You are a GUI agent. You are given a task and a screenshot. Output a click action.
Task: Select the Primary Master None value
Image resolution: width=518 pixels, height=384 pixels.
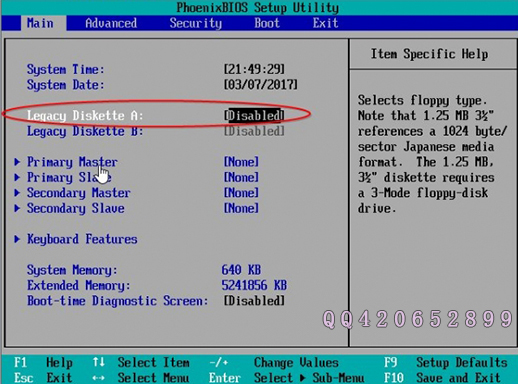coord(241,162)
